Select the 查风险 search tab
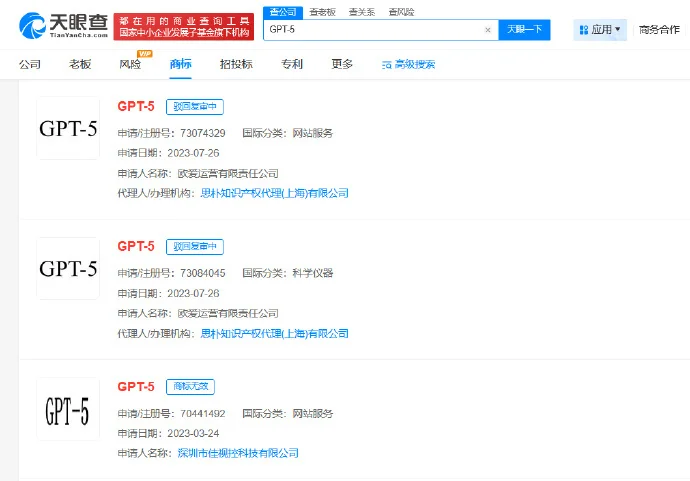This screenshot has width=690, height=481. pyautogui.click(x=400, y=11)
